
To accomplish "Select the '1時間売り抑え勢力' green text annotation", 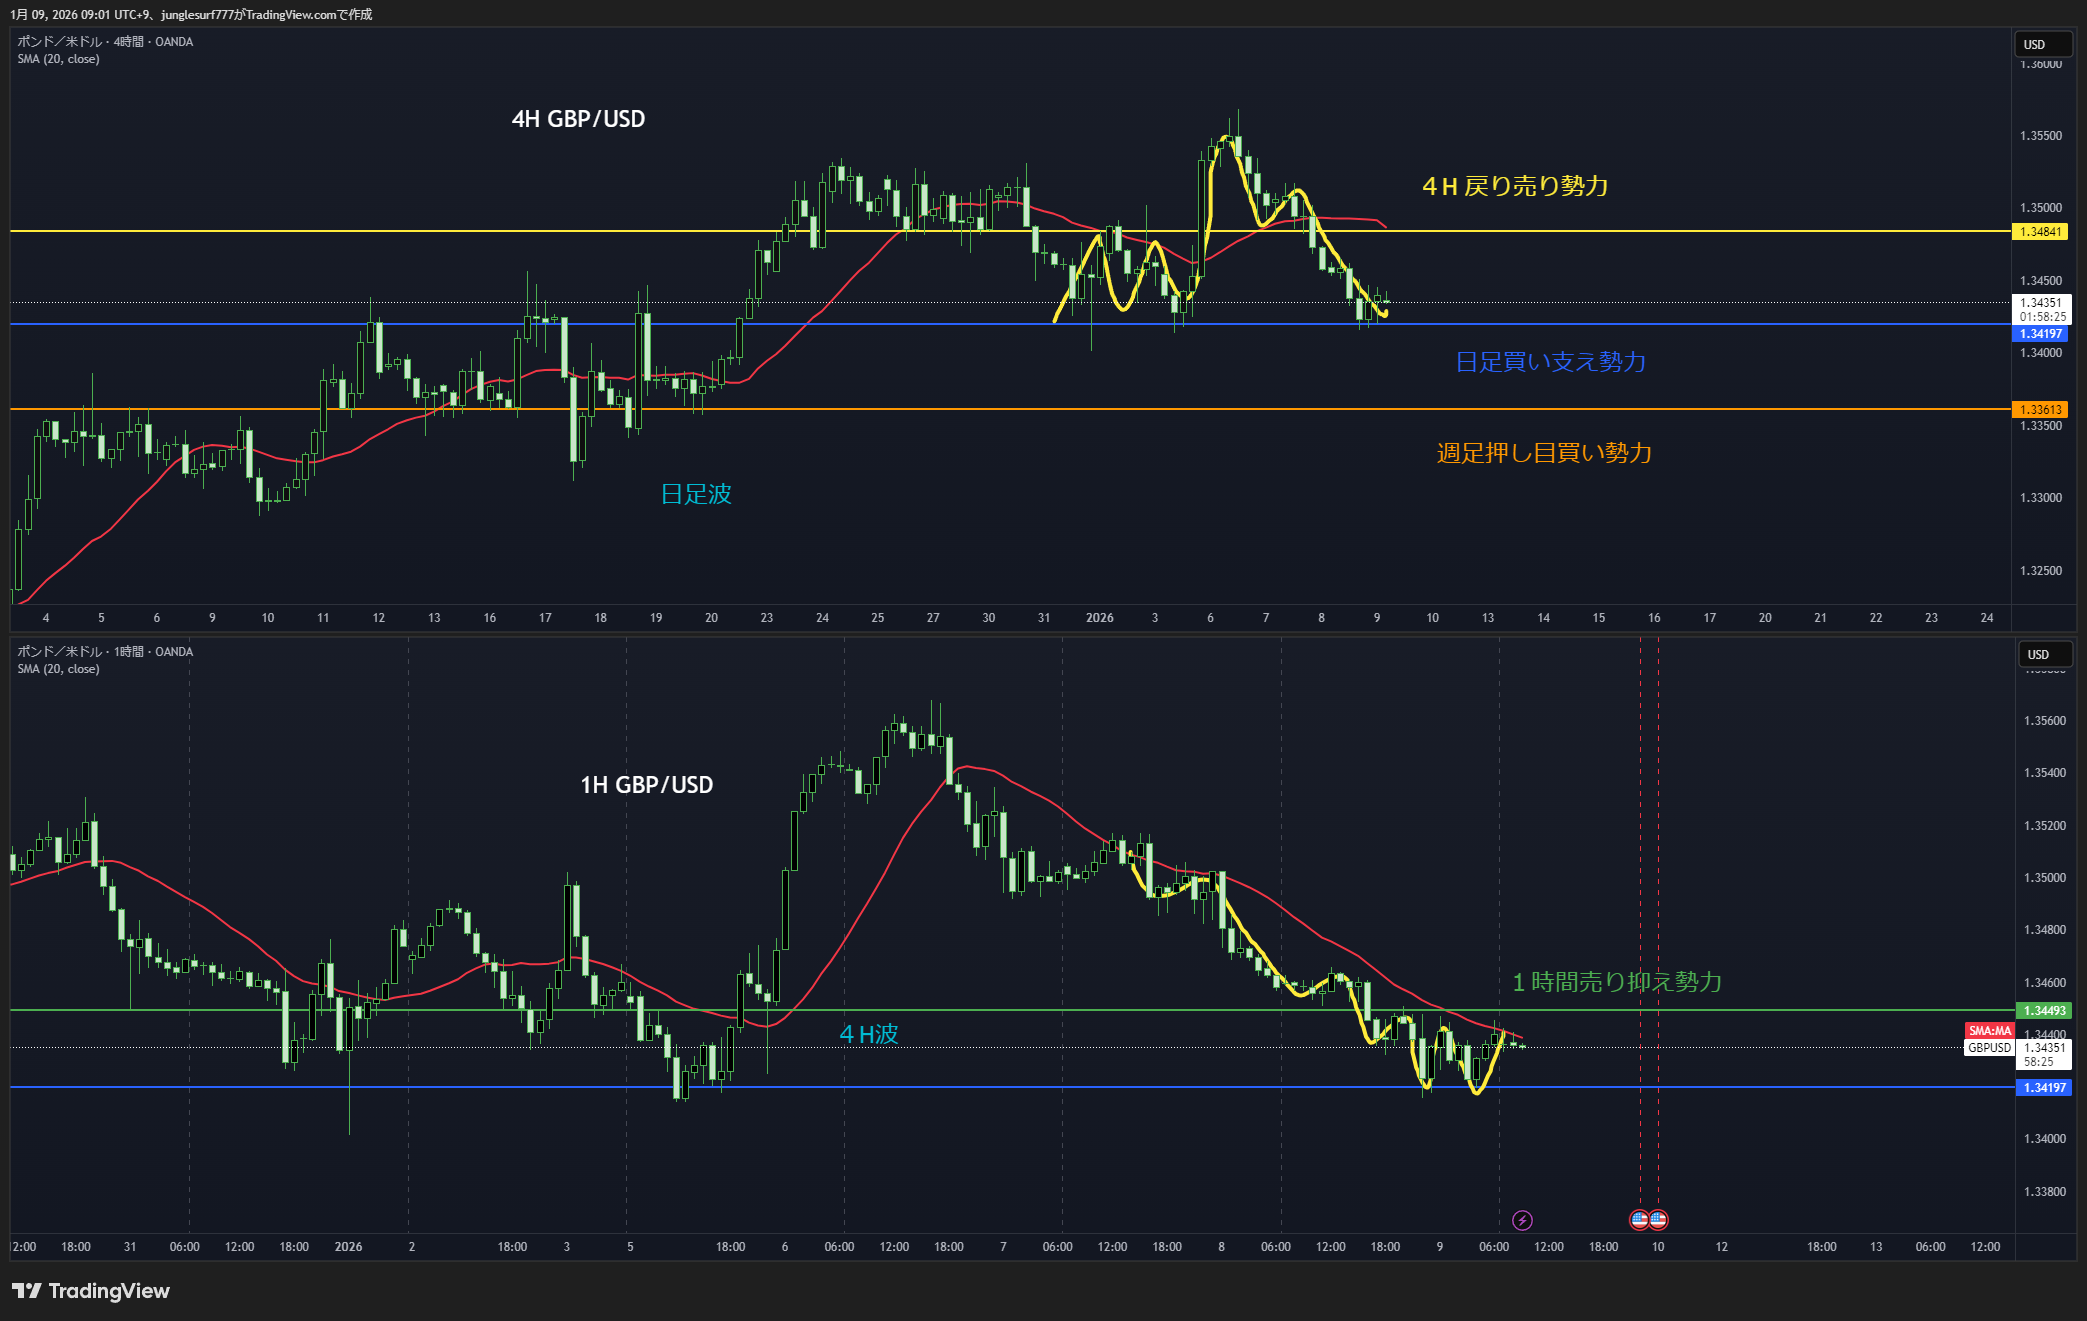I will pyautogui.click(x=1617, y=982).
